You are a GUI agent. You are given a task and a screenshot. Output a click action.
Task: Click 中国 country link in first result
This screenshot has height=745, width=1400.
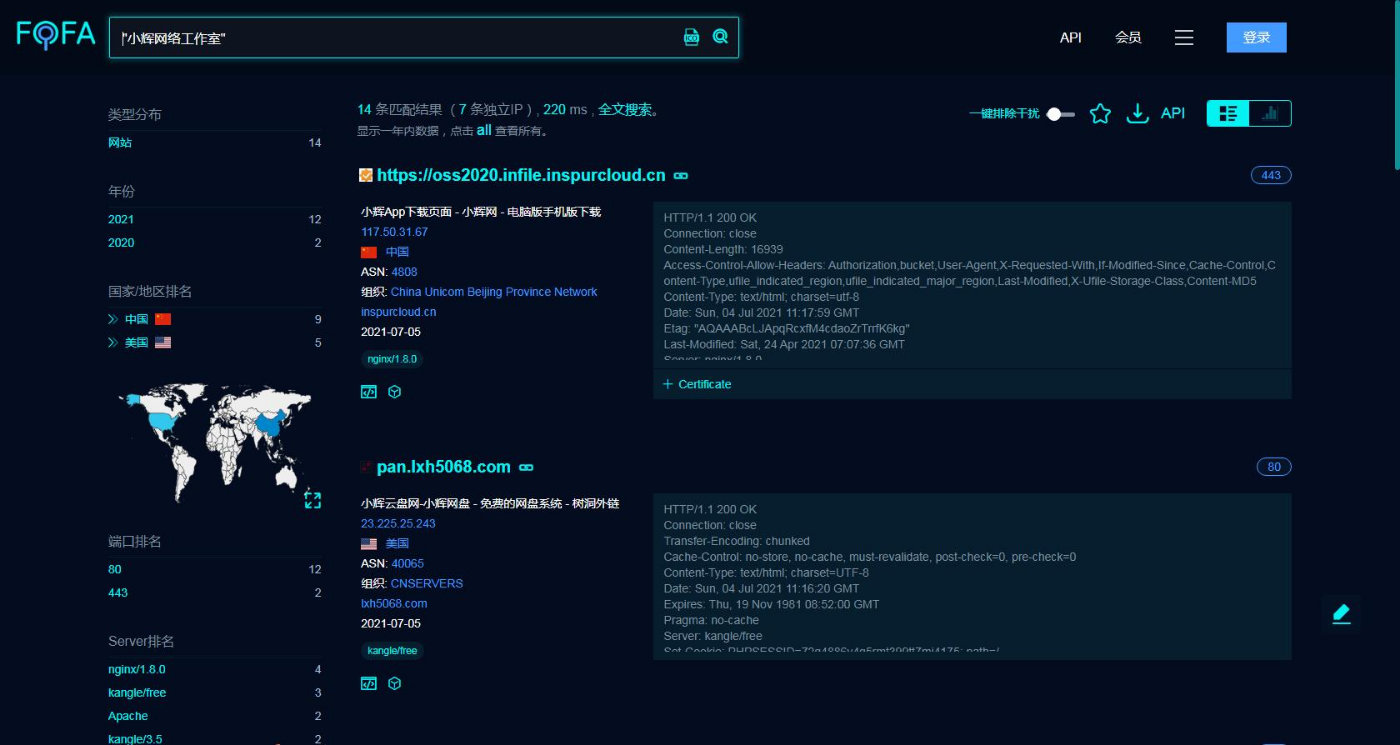(397, 252)
